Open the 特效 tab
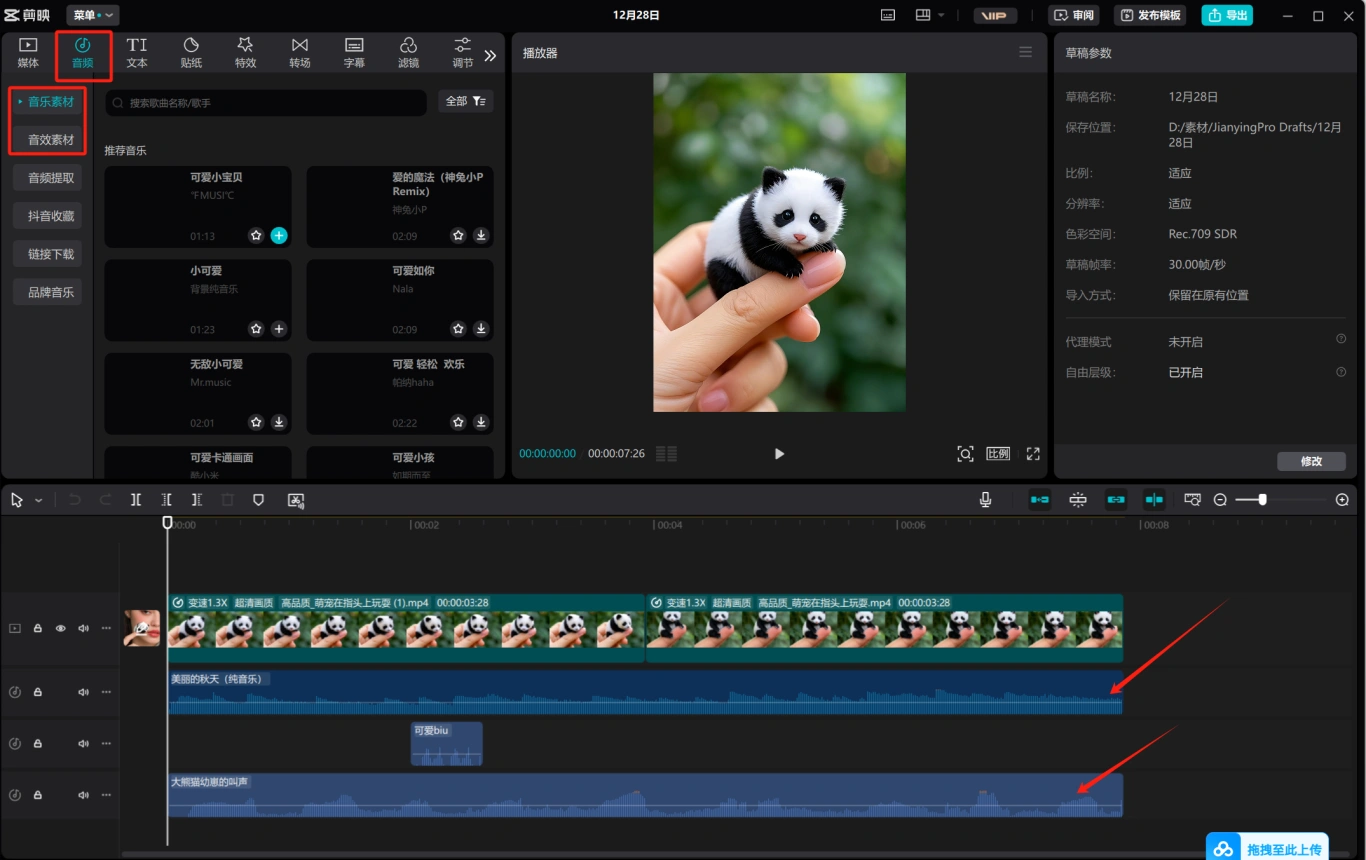1366x860 pixels. tap(245, 53)
